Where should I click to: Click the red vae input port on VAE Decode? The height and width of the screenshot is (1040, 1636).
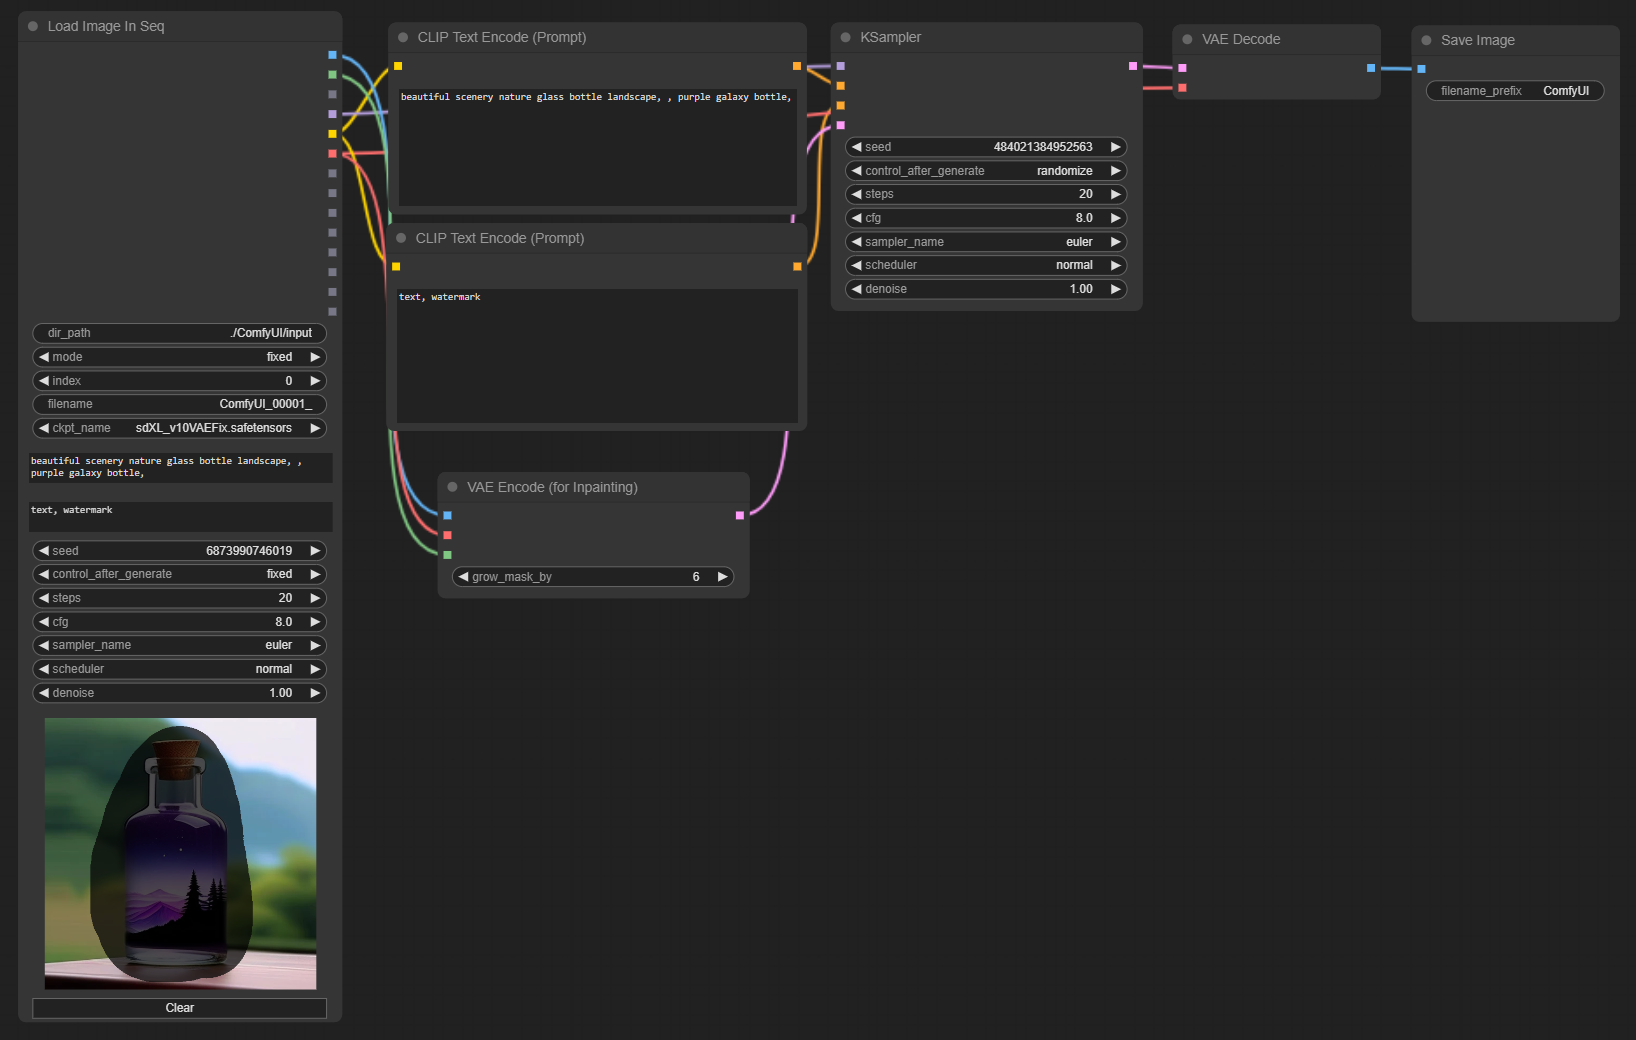coord(1182,88)
